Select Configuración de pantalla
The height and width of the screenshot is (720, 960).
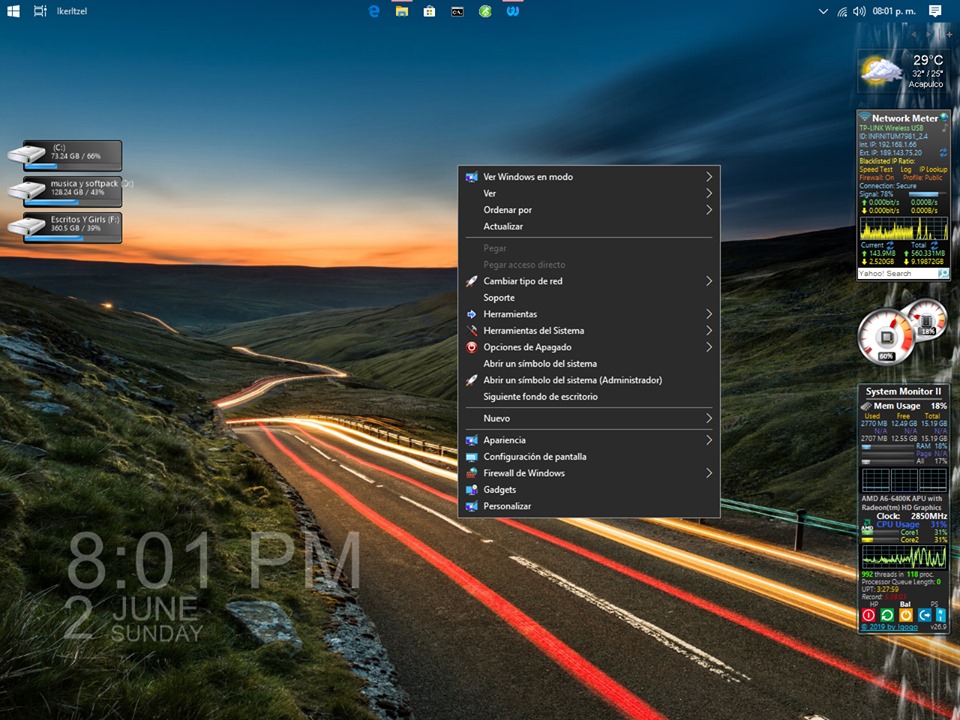588,457
